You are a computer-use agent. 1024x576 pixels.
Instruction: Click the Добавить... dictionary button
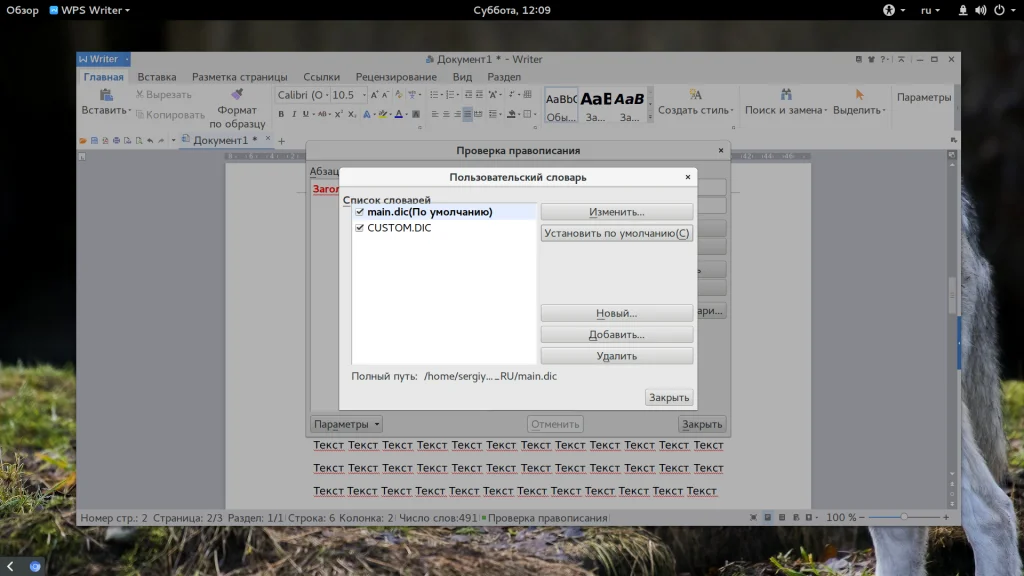point(616,335)
